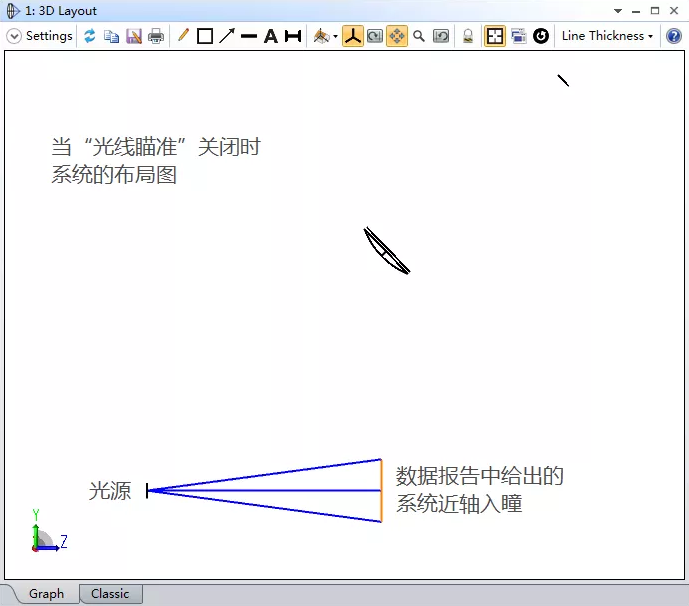Image resolution: width=689 pixels, height=606 pixels.
Task: Switch to the Classic tab
Action: (110, 594)
